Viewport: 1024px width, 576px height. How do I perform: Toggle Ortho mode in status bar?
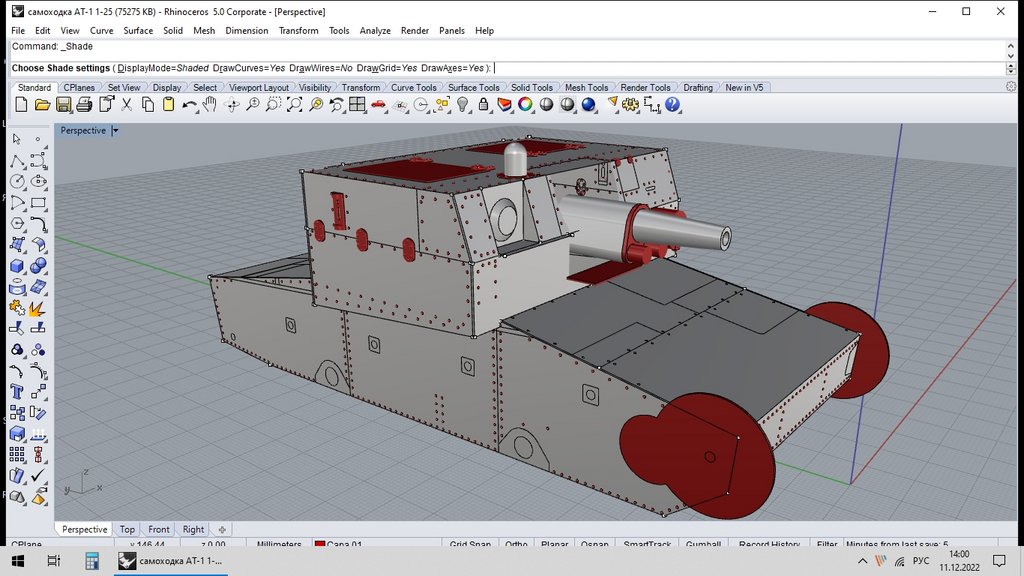[516, 545]
